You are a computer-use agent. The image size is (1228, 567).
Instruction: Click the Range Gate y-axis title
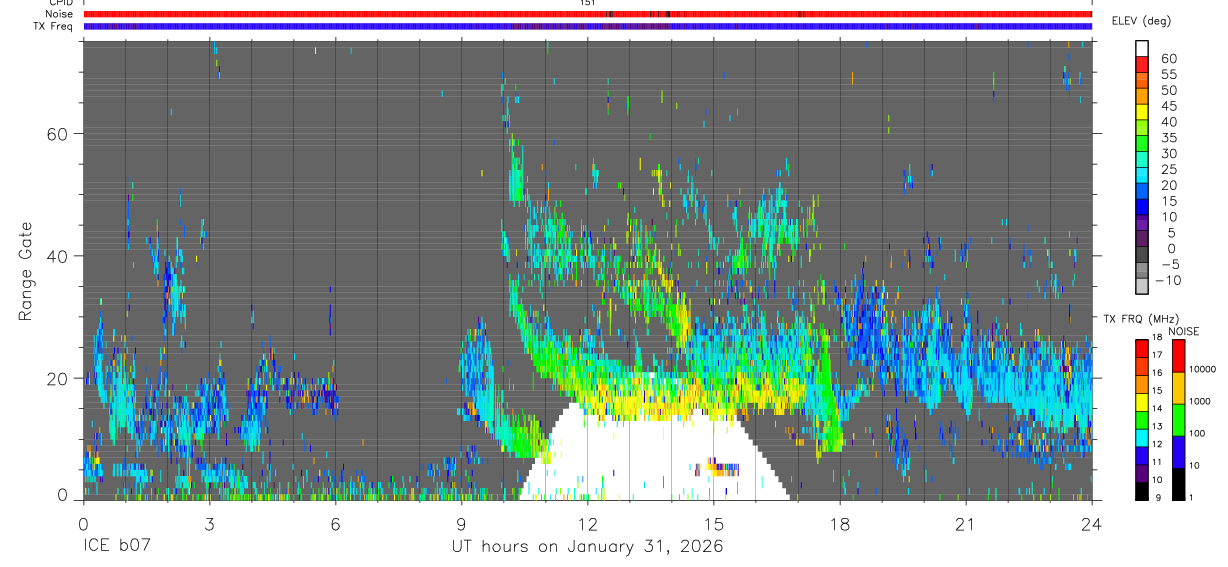(25, 272)
